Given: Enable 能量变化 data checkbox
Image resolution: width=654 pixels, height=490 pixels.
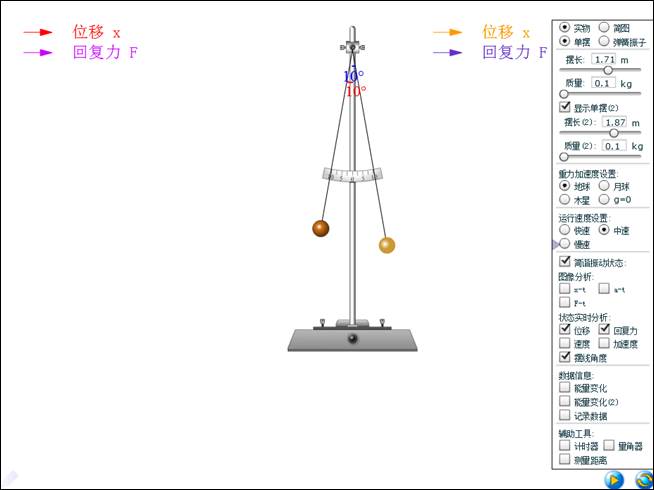Looking at the screenshot, I should (x=566, y=387).
